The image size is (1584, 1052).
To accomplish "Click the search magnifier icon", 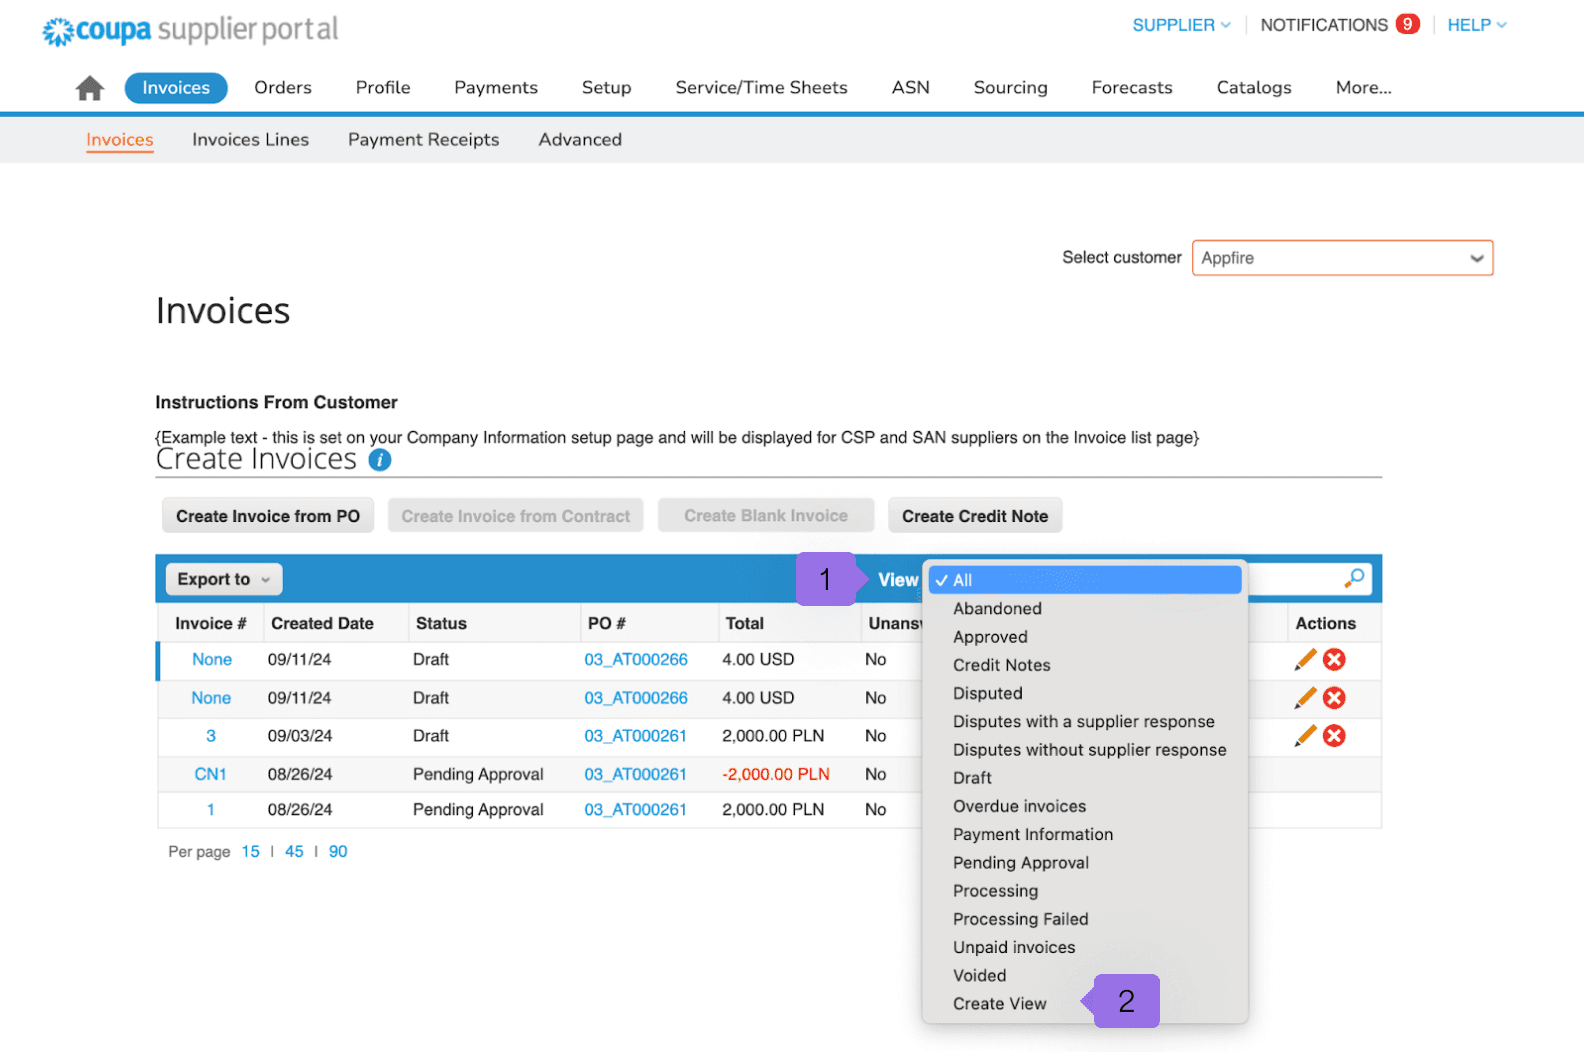I will coord(1354,578).
